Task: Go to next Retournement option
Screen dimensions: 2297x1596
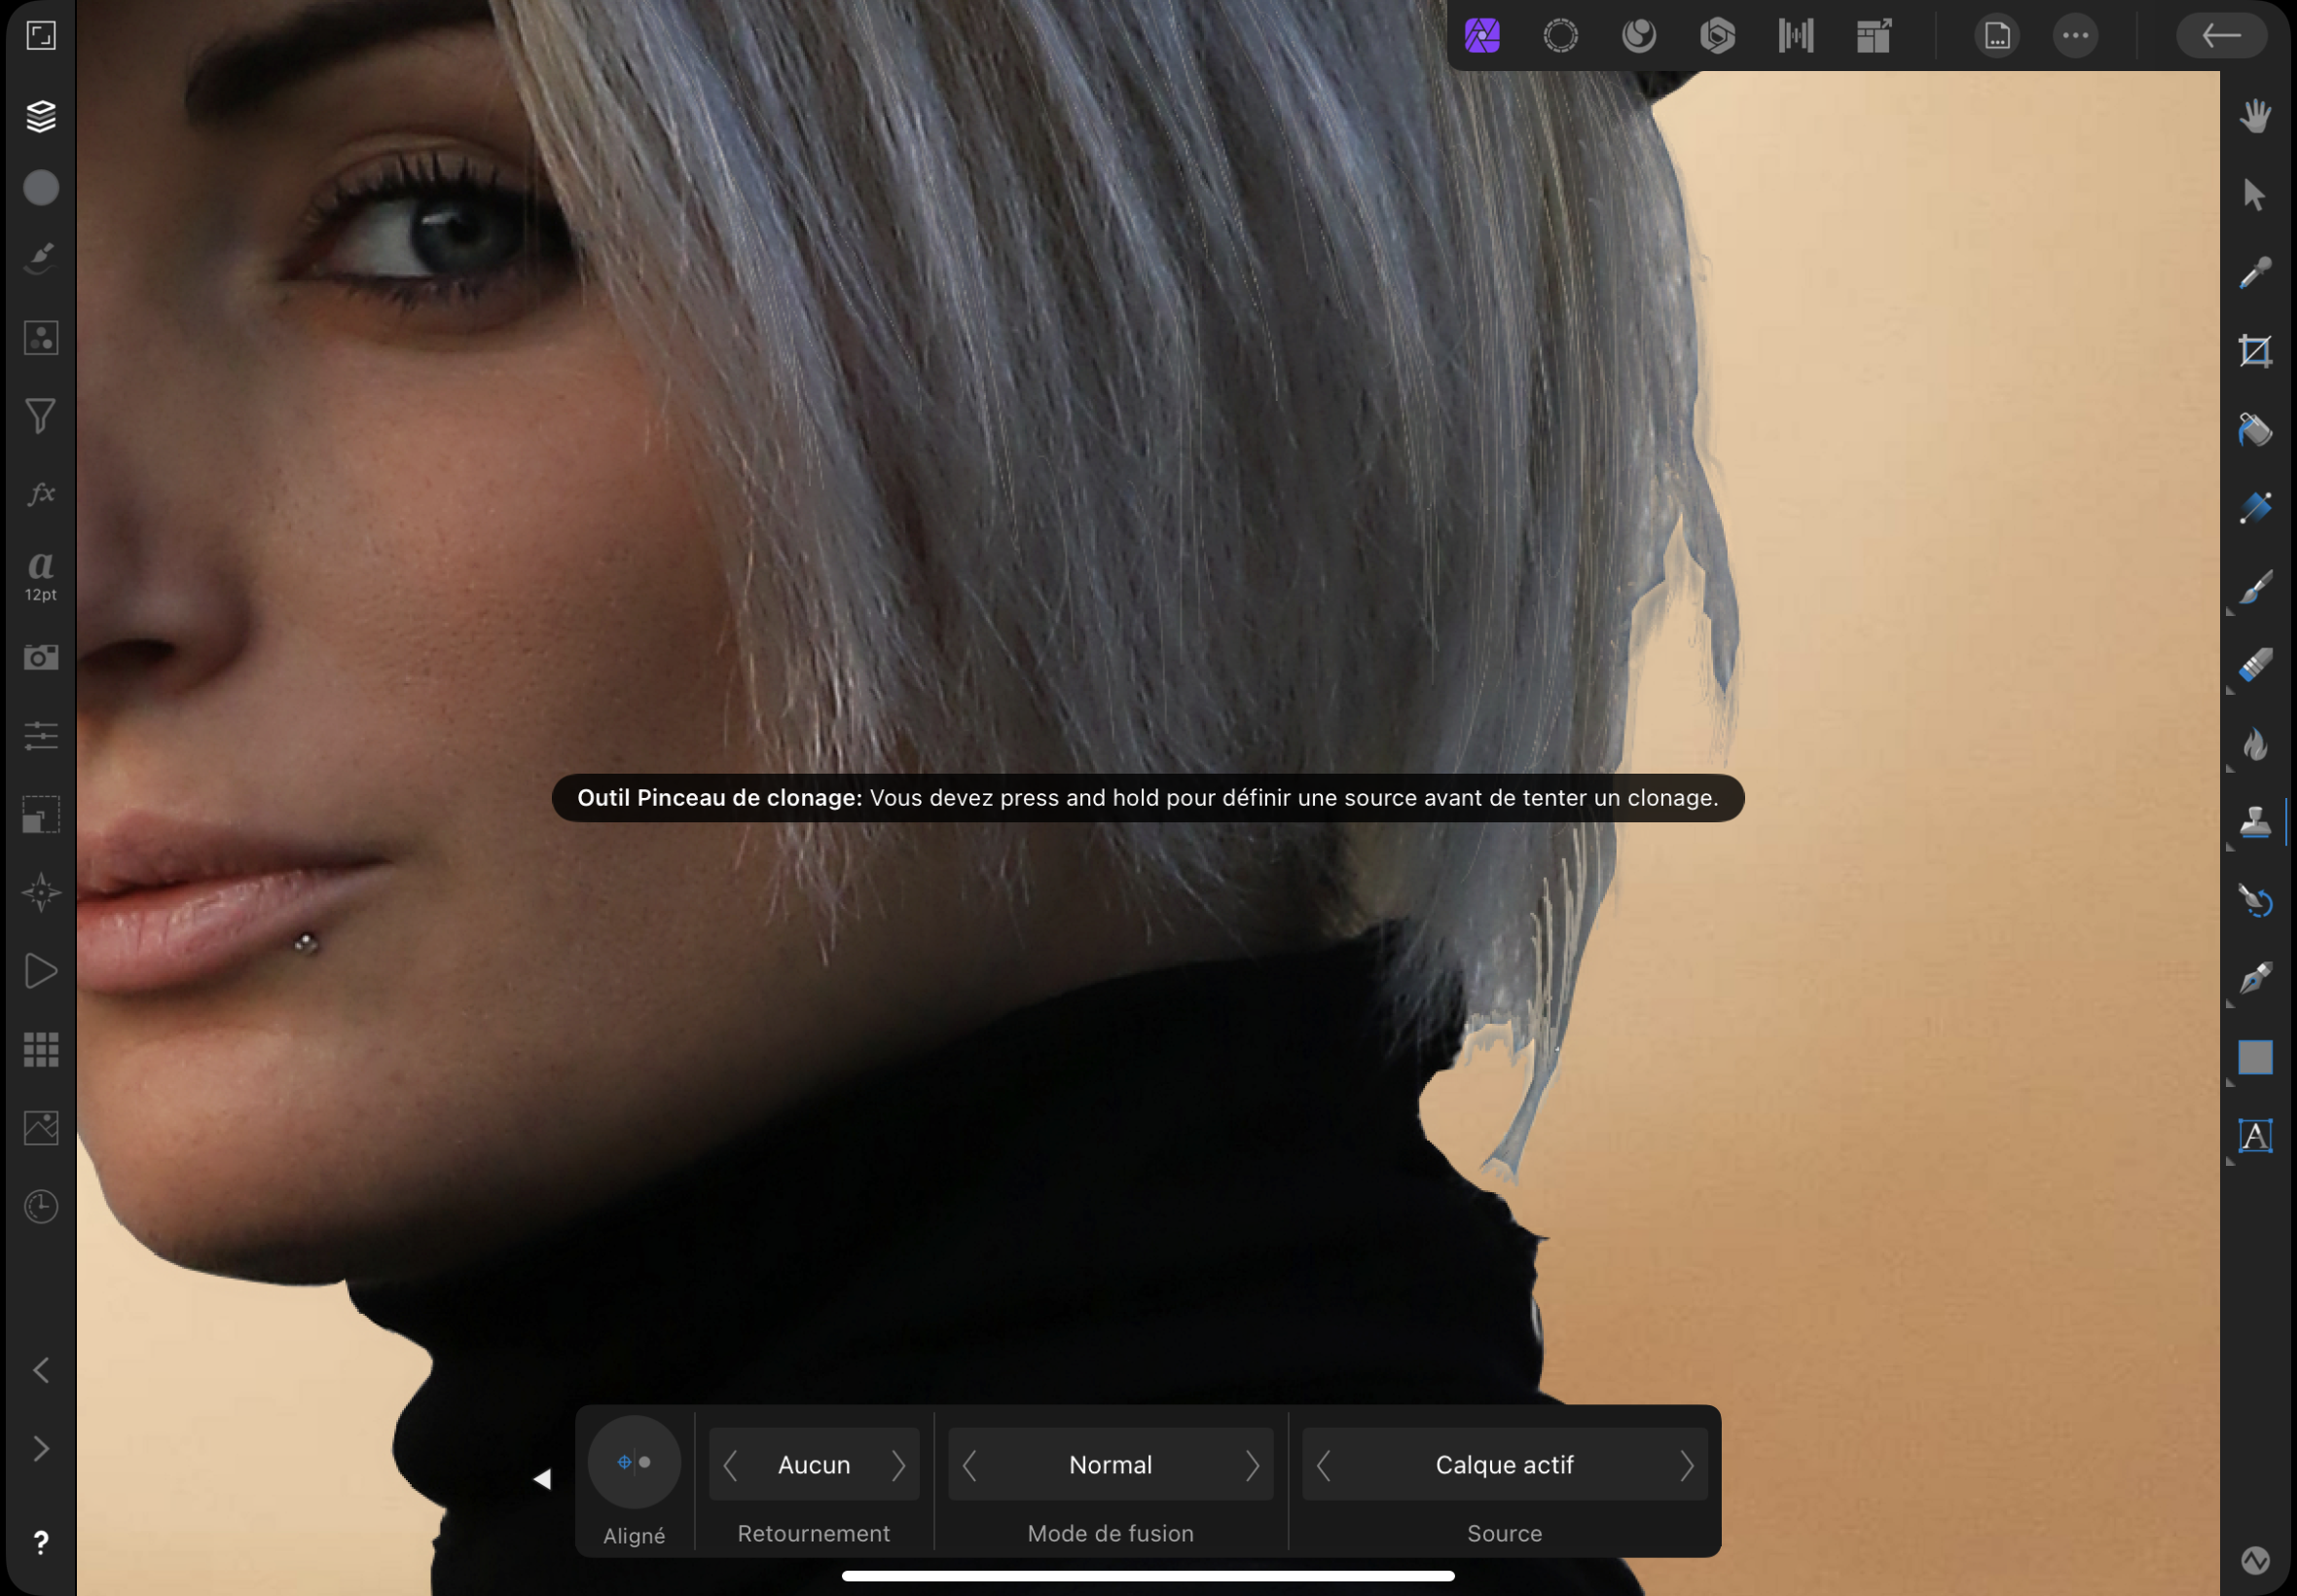Action: [x=898, y=1465]
